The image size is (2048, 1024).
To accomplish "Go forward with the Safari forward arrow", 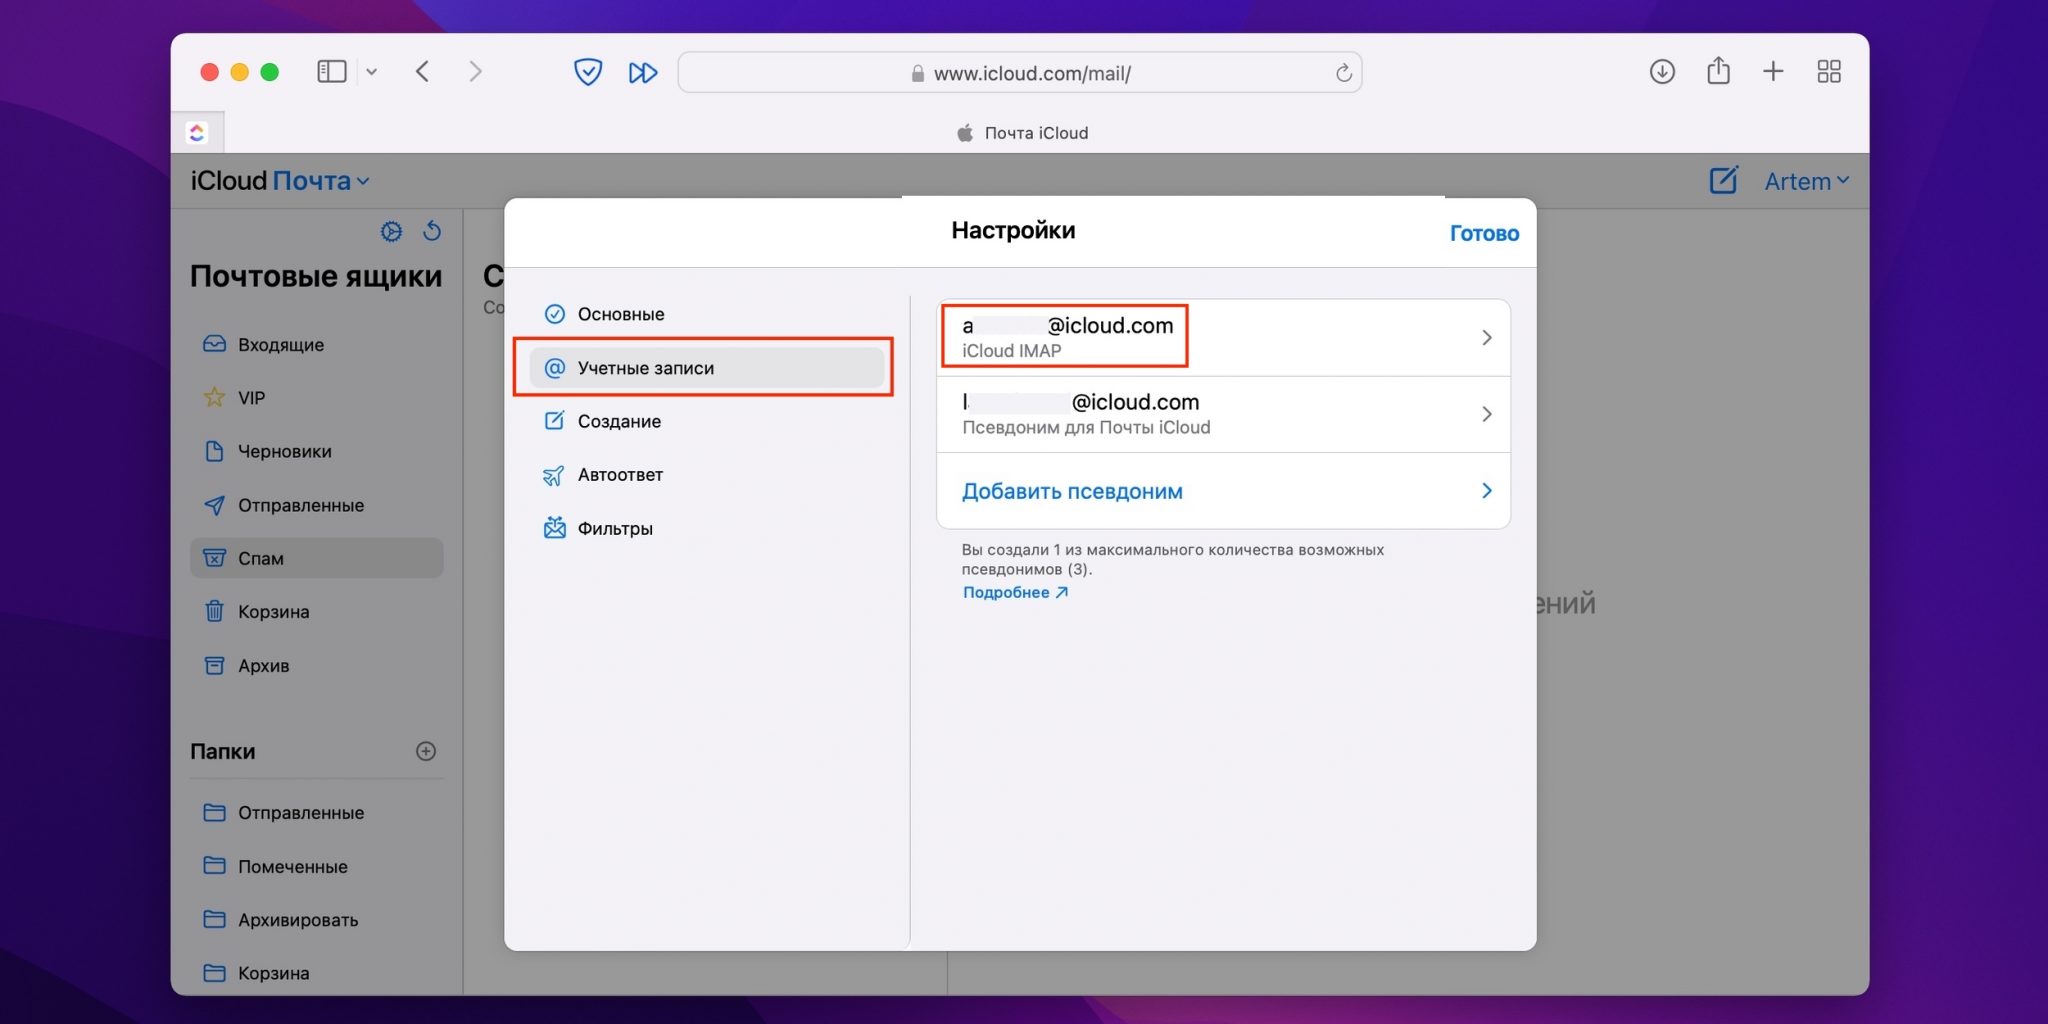I will tap(475, 72).
